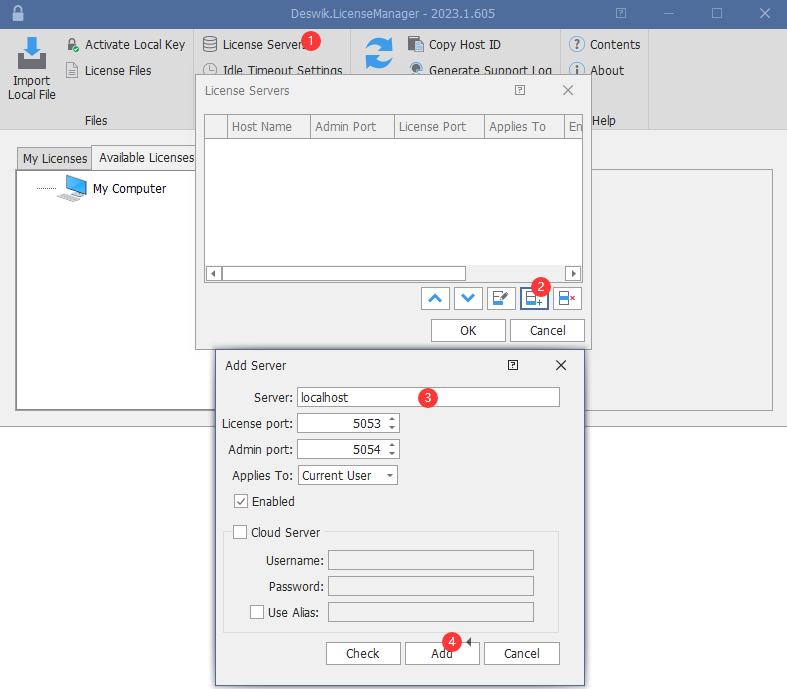Screen dimensions: 787x689
Task: Click Activate Local Key
Action: coord(126,45)
